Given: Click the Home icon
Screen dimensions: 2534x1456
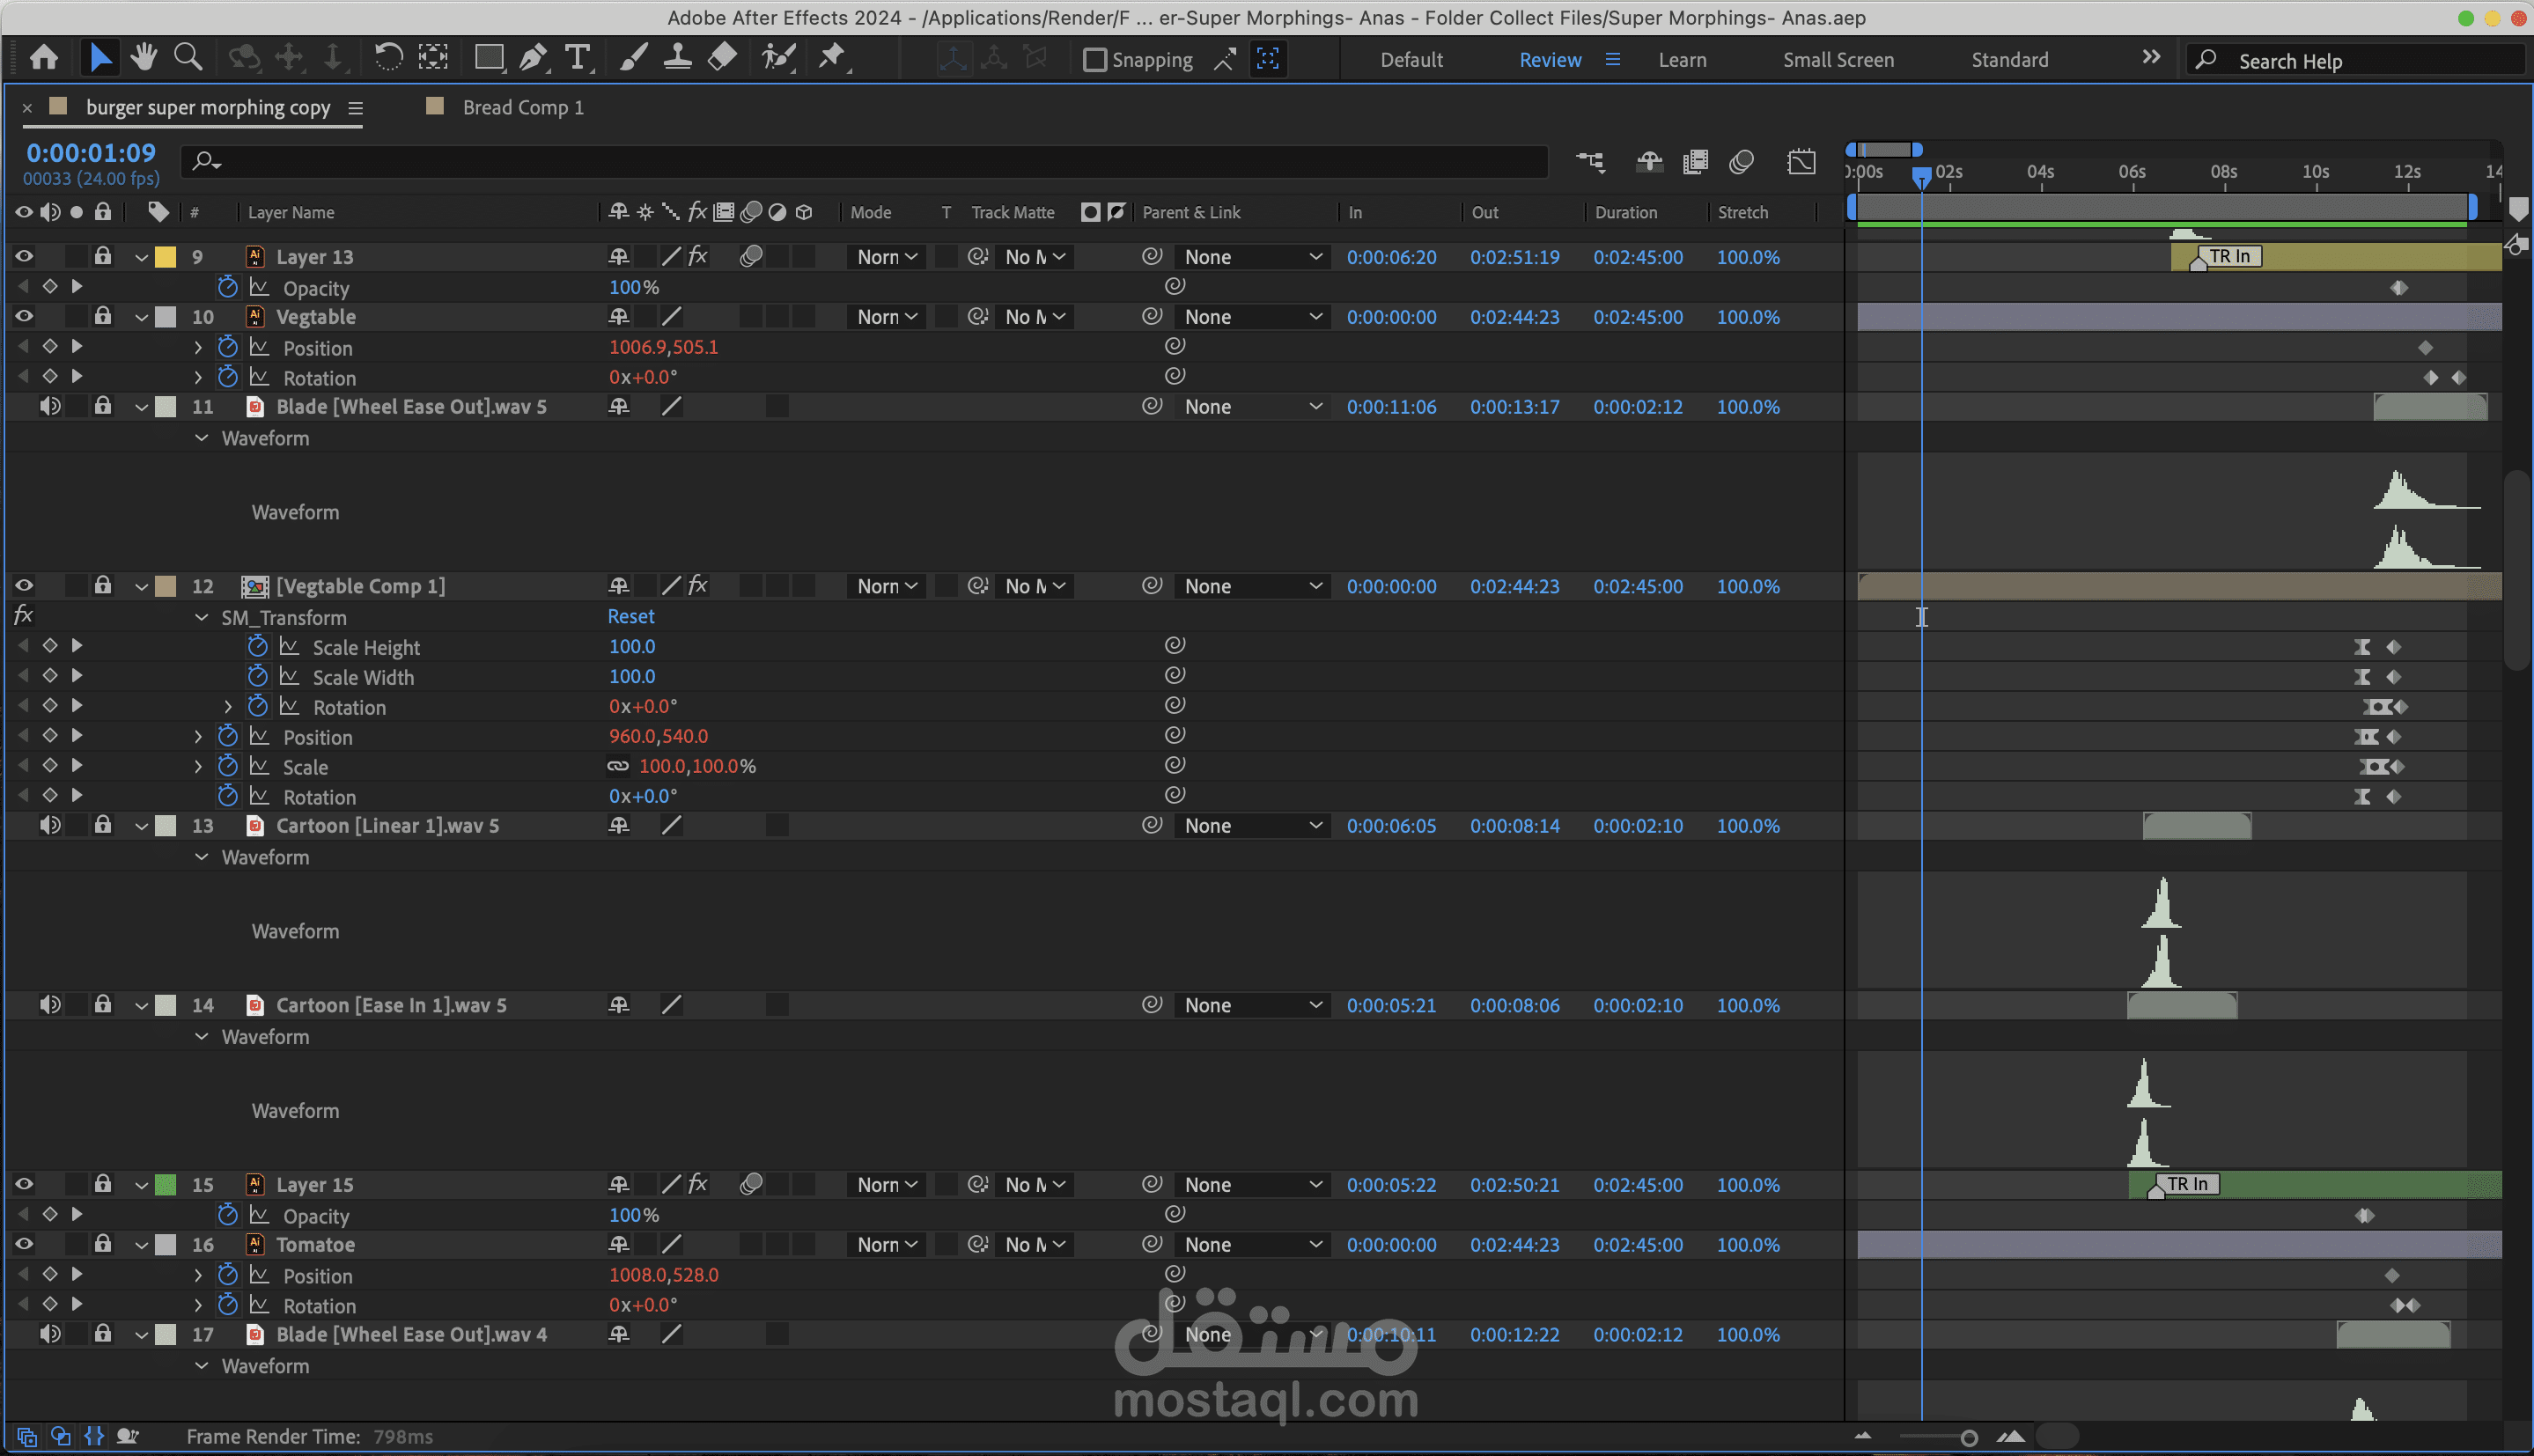Looking at the screenshot, I should (x=43, y=58).
